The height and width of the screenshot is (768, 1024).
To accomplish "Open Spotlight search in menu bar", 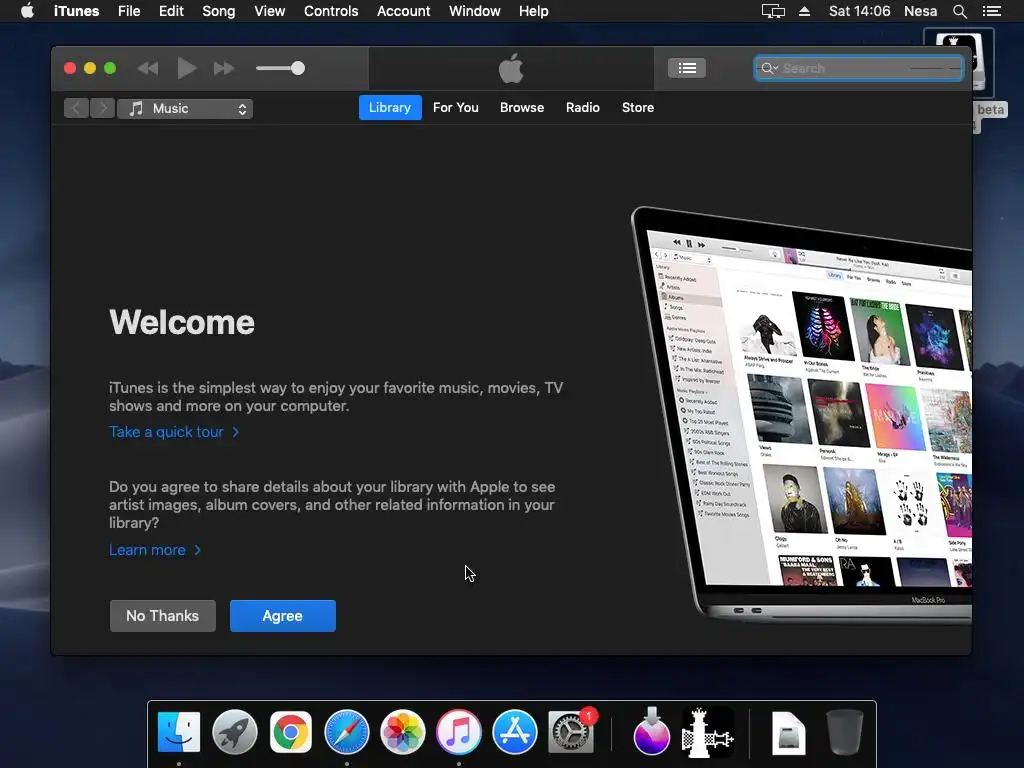I will 959,11.
